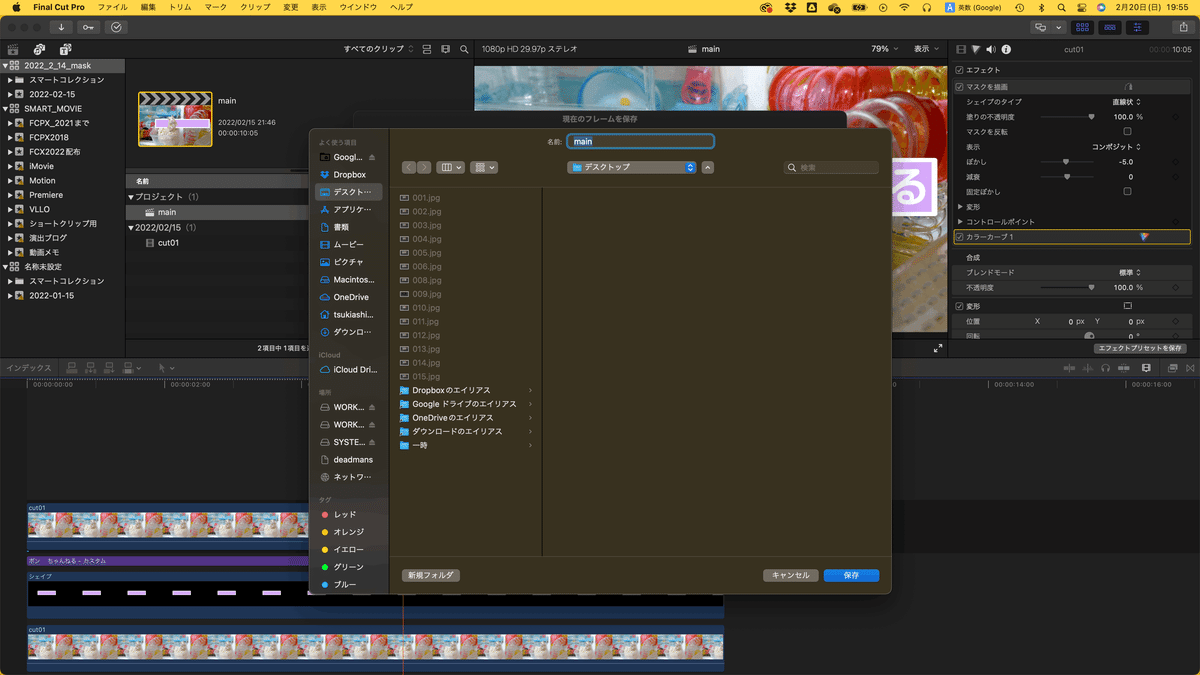
Task: Select Dropbox in the save sidebar
Action: click(348, 175)
